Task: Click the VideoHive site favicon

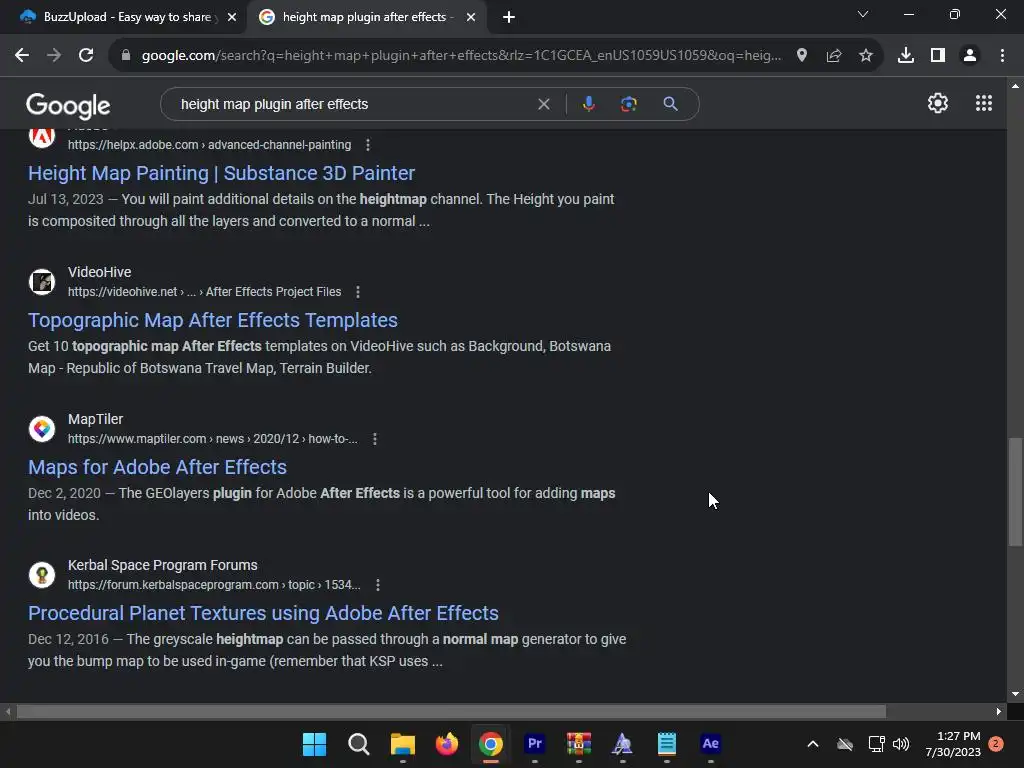Action: 42,281
